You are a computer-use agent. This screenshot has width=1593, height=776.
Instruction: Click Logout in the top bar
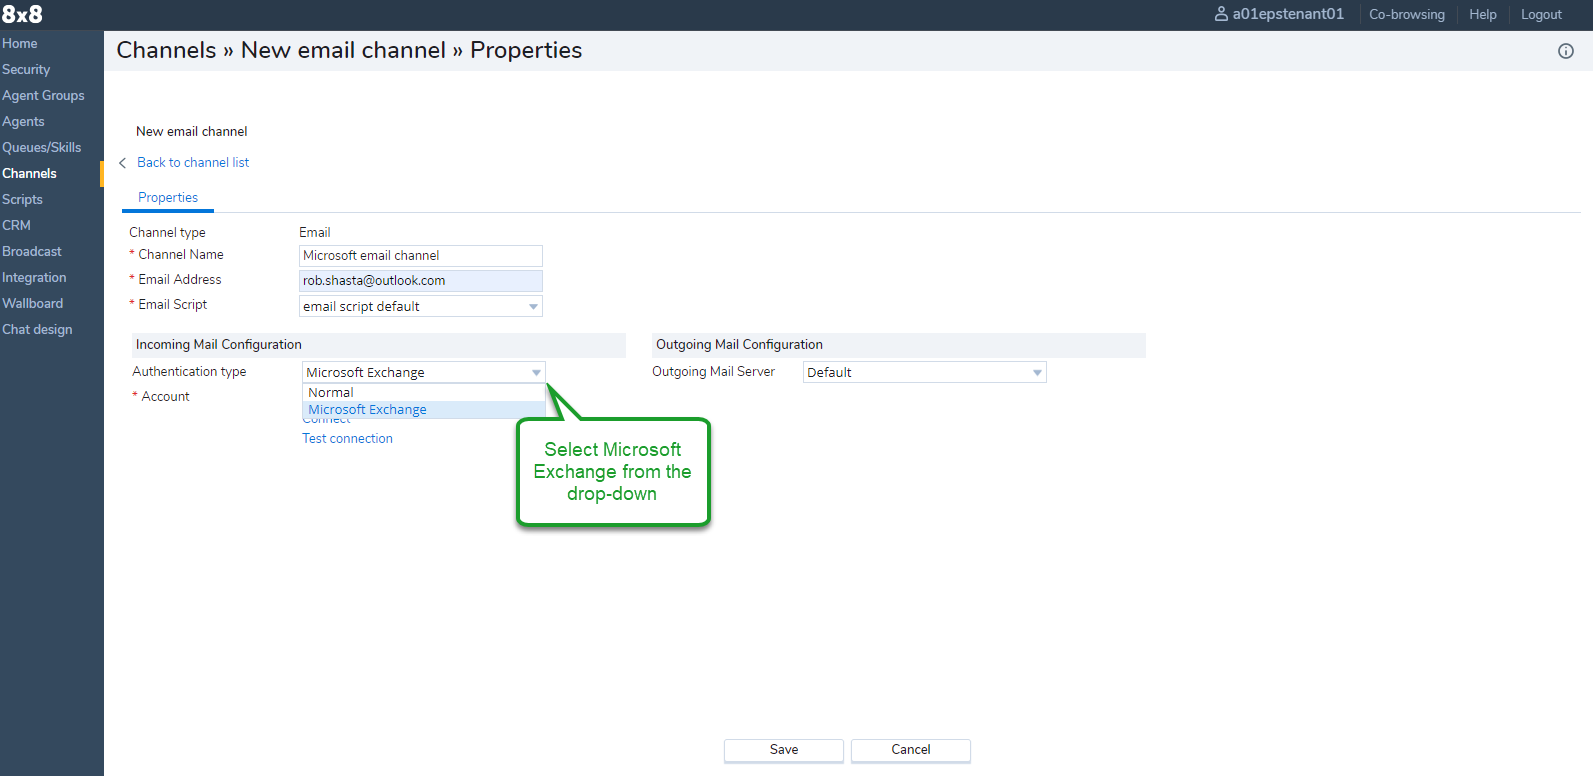pos(1541,15)
